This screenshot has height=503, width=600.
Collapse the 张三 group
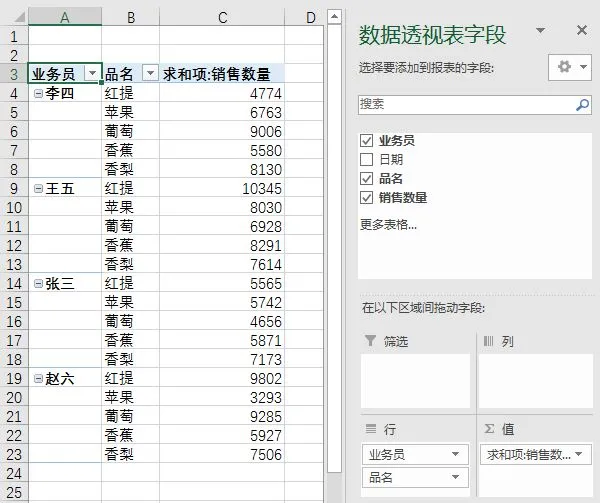click(x=38, y=283)
